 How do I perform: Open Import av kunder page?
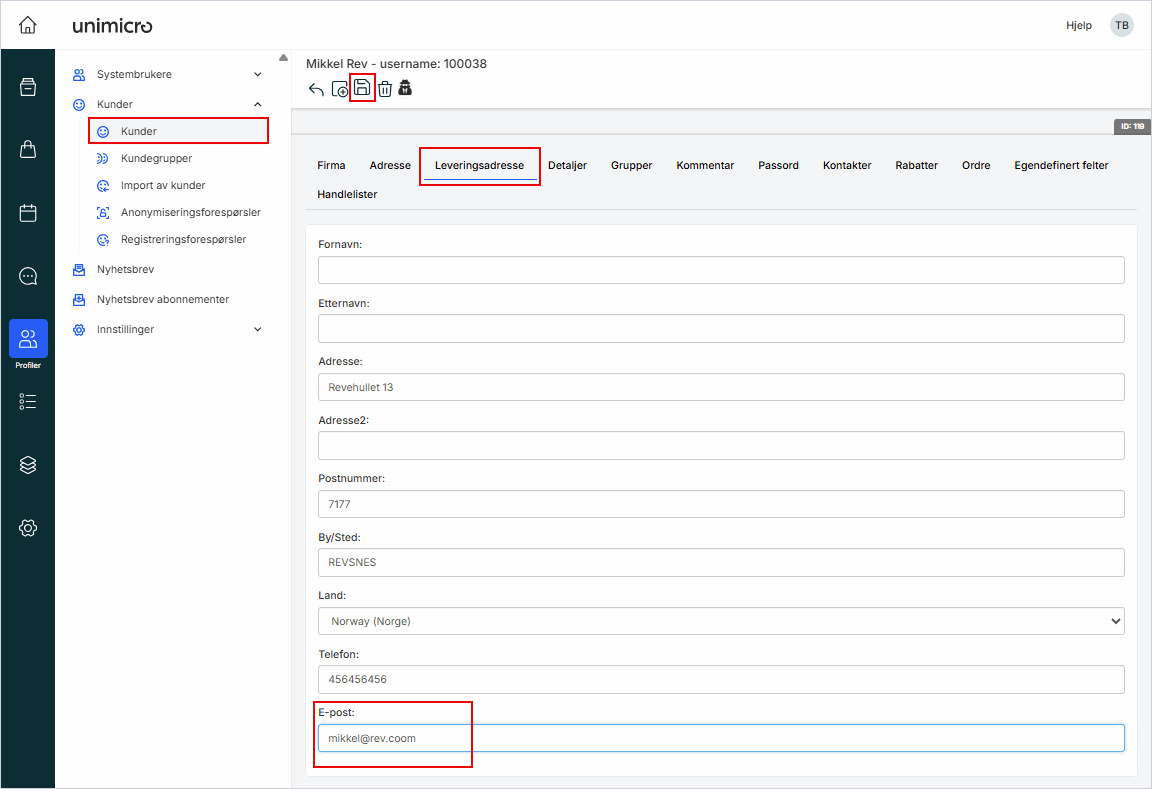click(x=163, y=186)
